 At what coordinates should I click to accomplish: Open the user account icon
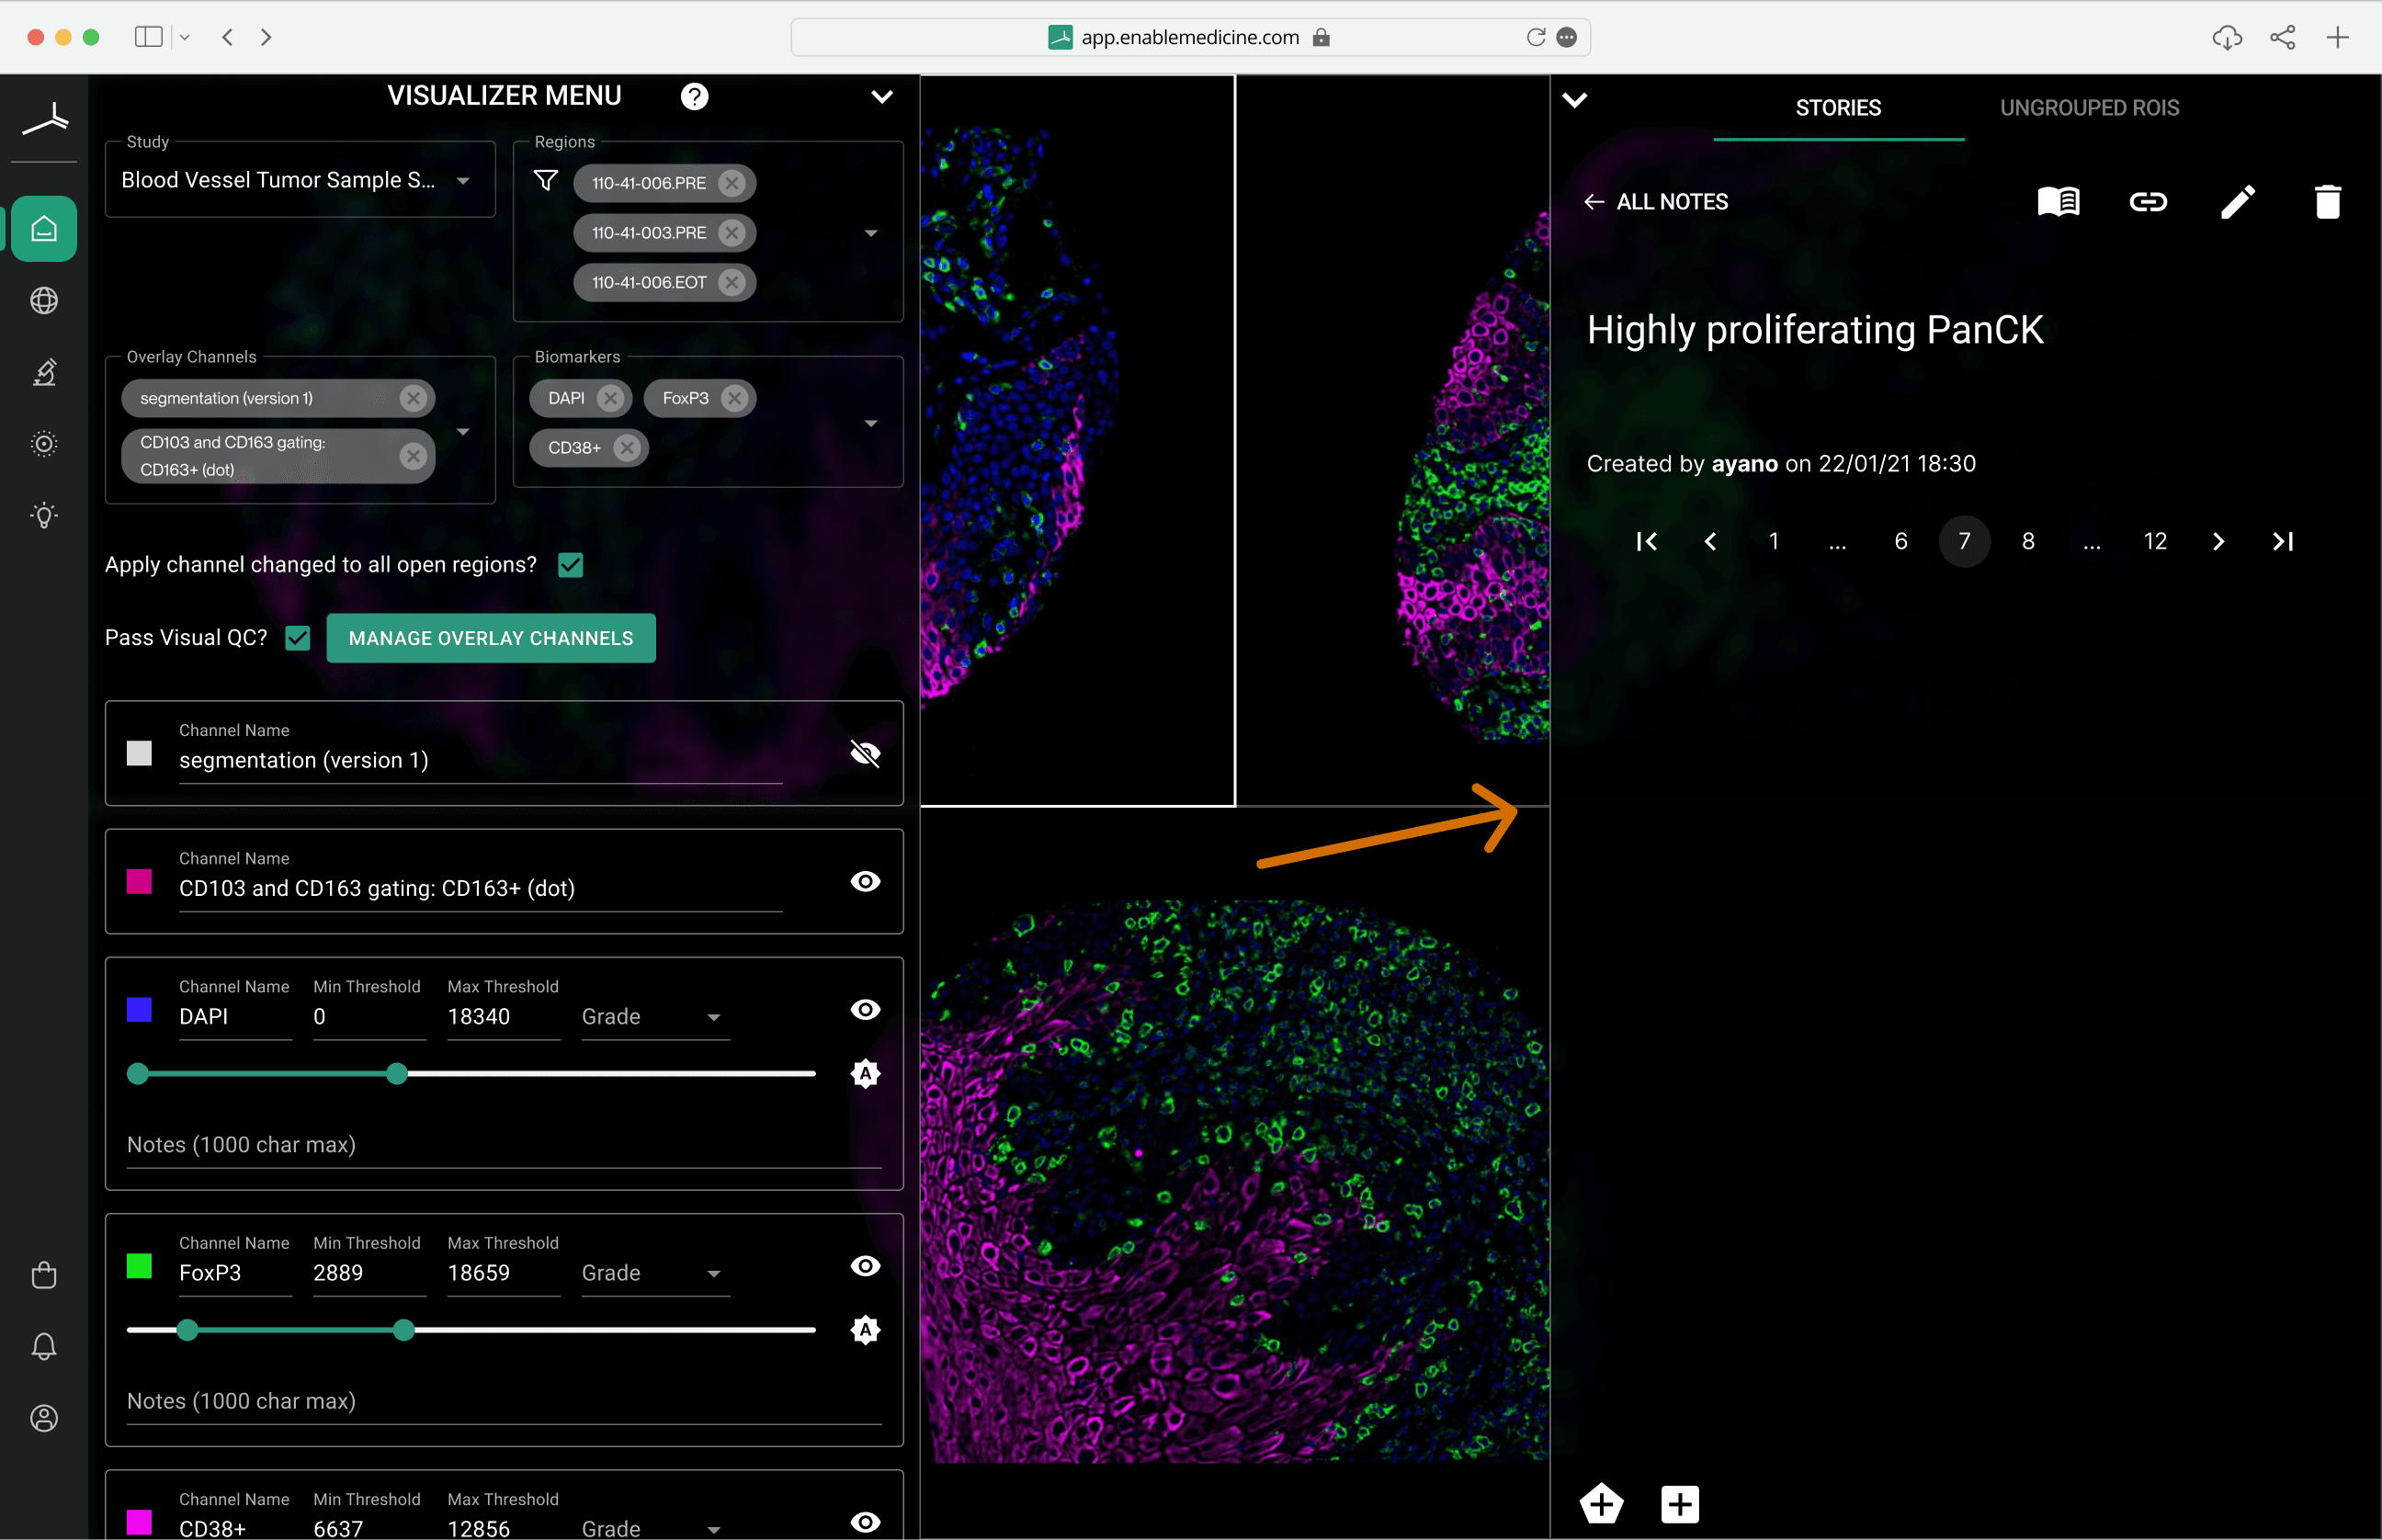[44, 1418]
